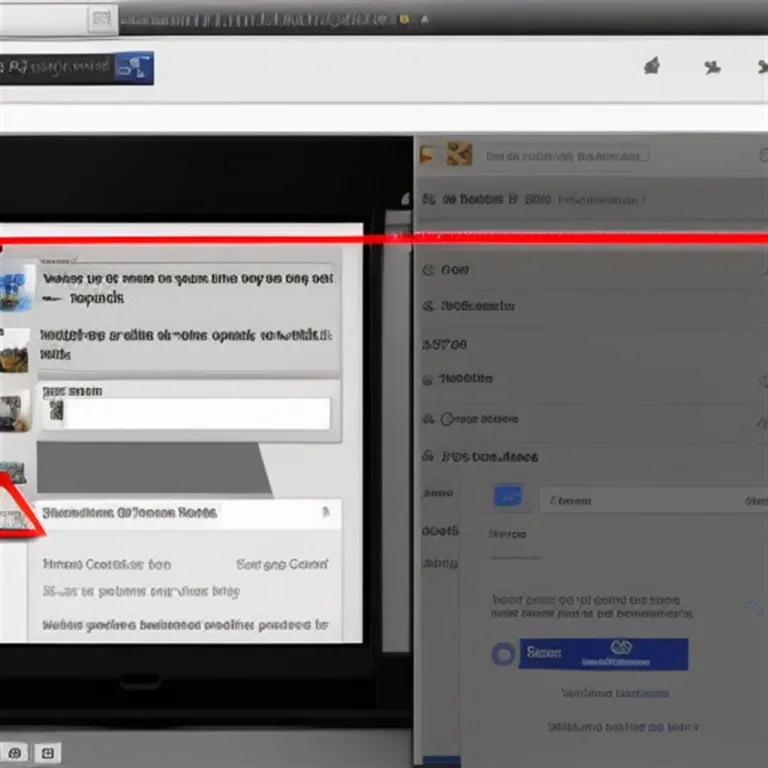This screenshot has width=768, height=768.
Task: Click the blue icon in the top-left toolbar
Action: 134,67
